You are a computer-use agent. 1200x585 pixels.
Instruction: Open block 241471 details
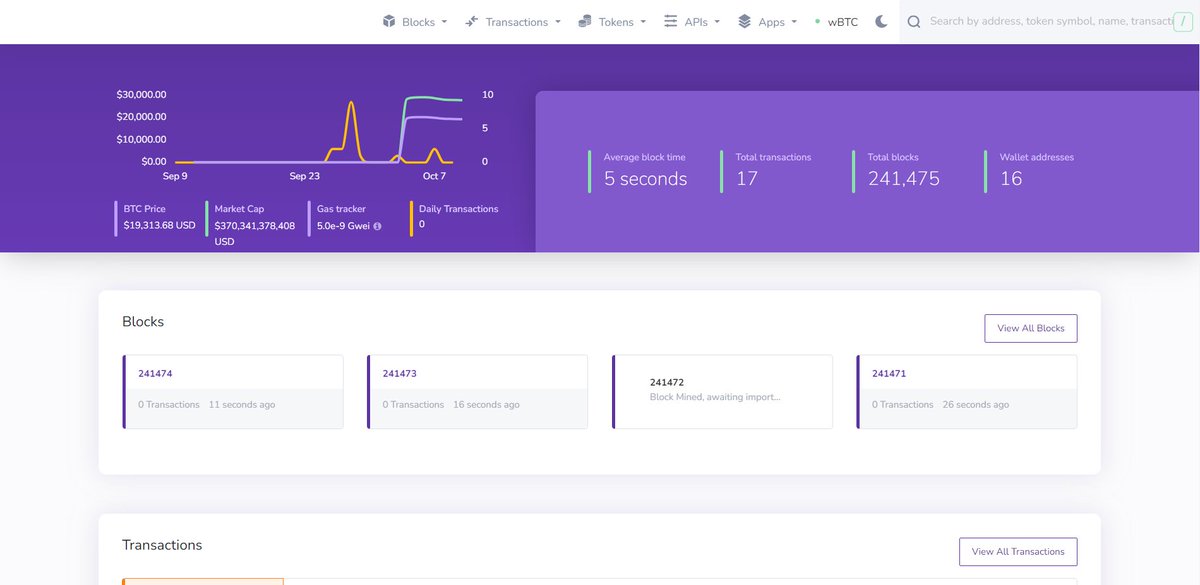889,373
